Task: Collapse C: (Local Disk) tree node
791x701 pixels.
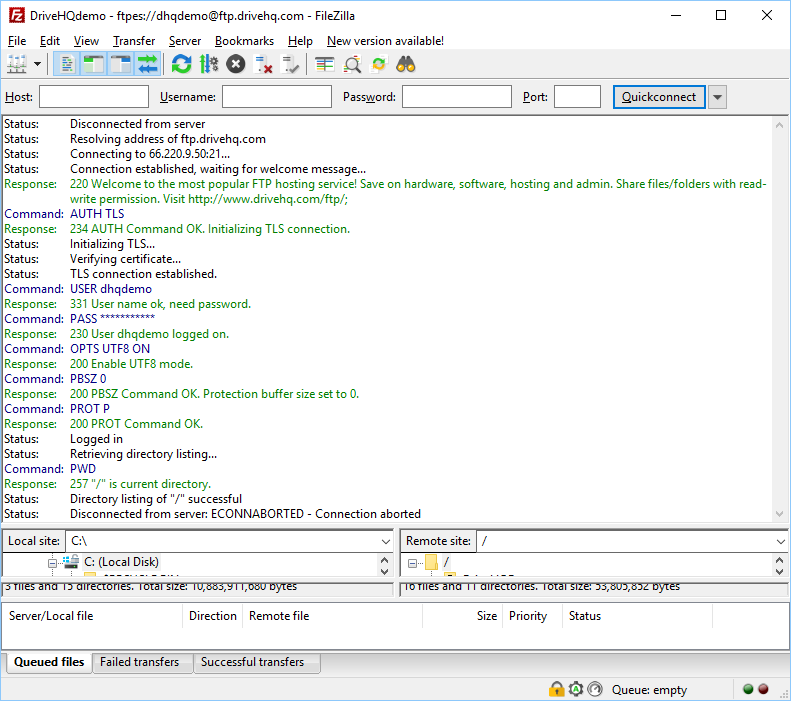Action: pyautogui.click(x=52, y=562)
